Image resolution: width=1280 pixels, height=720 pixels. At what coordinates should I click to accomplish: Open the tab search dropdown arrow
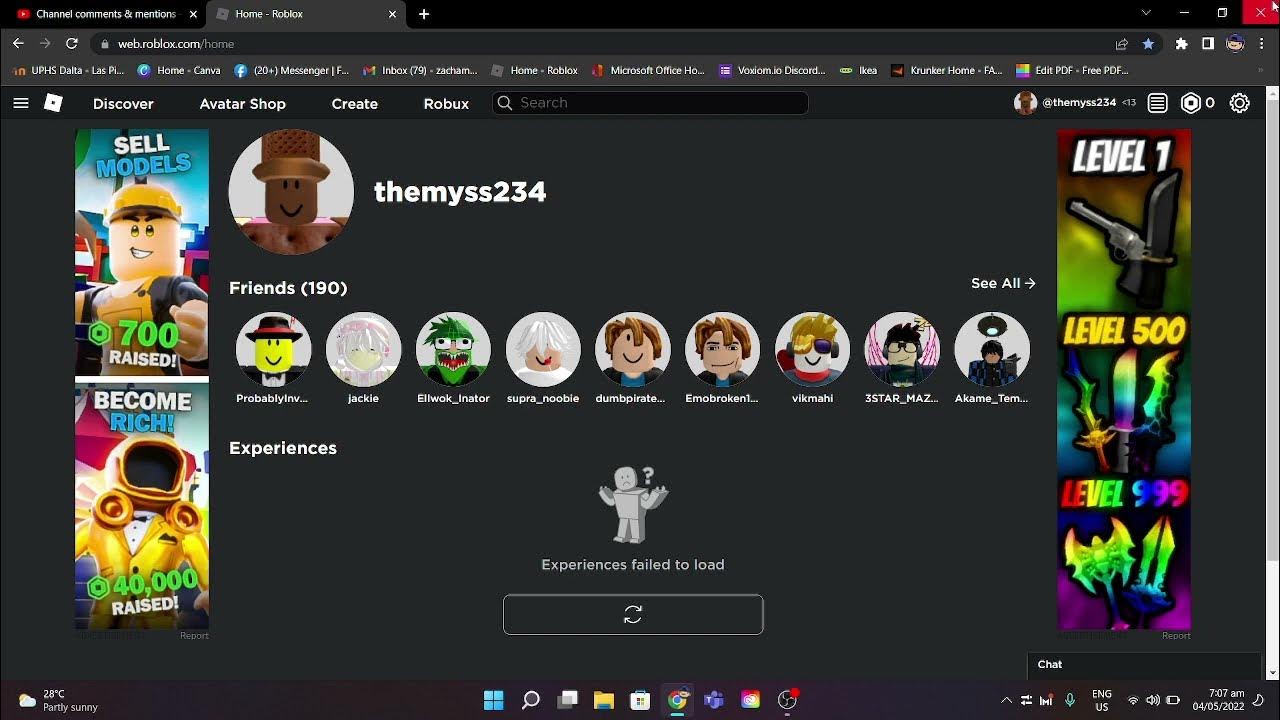pos(1146,13)
